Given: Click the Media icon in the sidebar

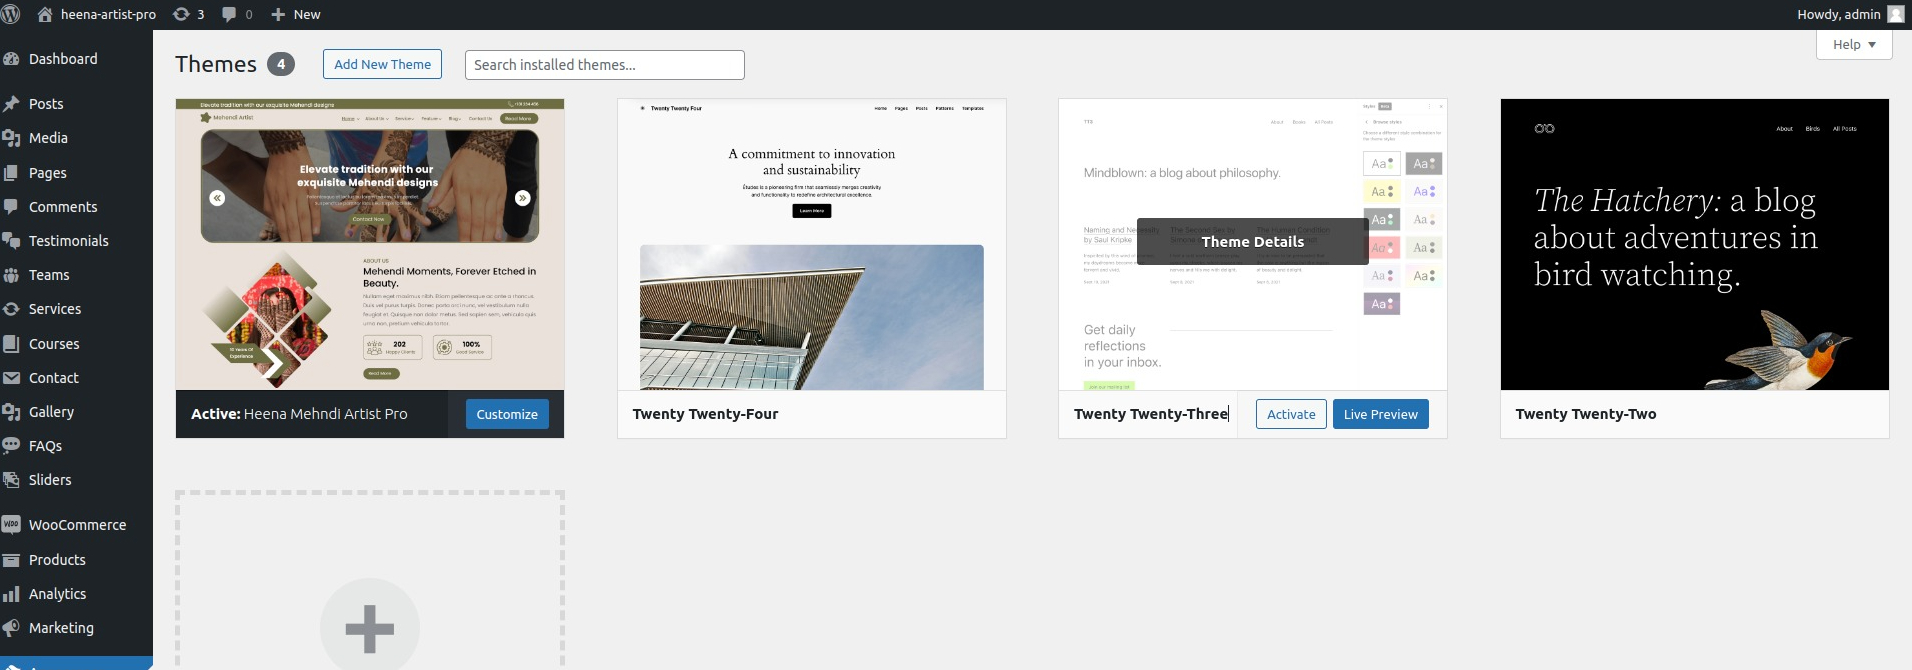Looking at the screenshot, I should point(11,138).
